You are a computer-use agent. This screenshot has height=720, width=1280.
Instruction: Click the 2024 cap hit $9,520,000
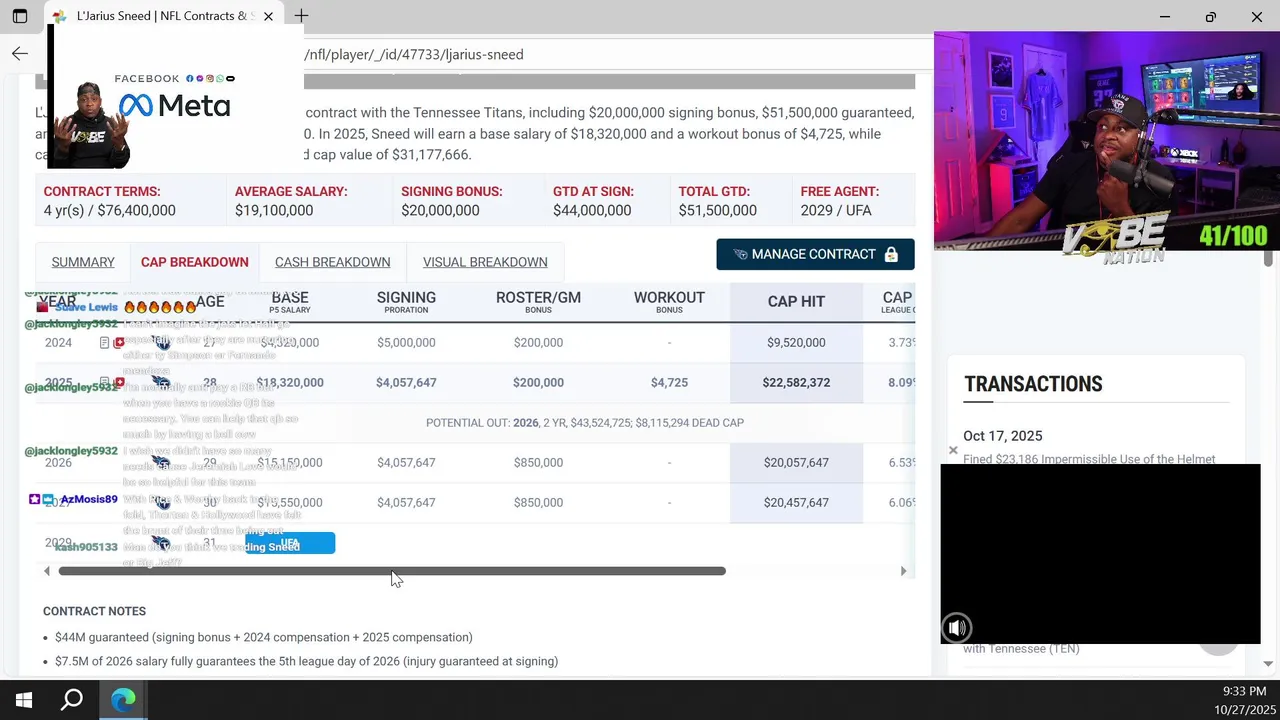pos(796,342)
